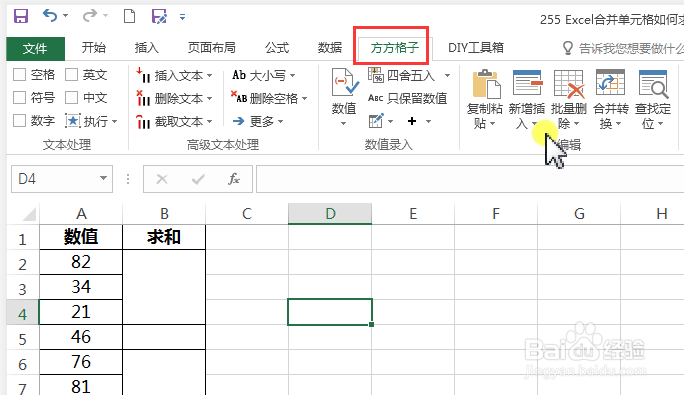
Task: Click cell containing 求和
Action: pos(164,237)
